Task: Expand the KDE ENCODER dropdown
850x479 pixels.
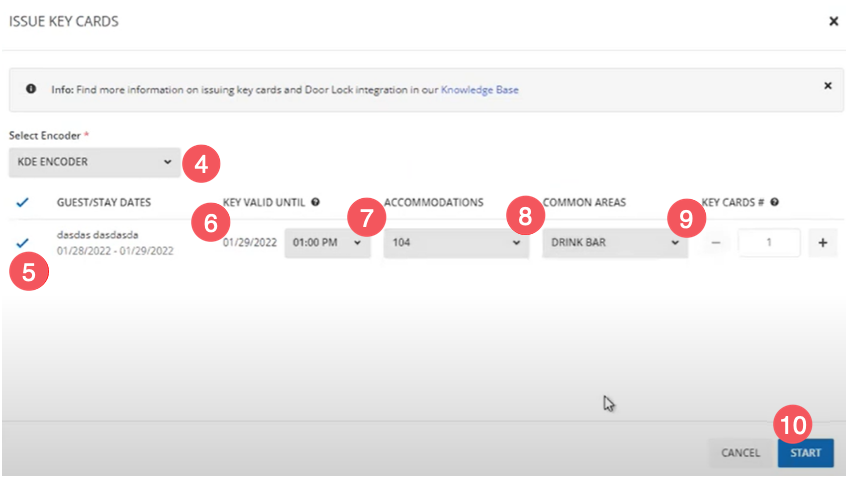Action: [94, 161]
